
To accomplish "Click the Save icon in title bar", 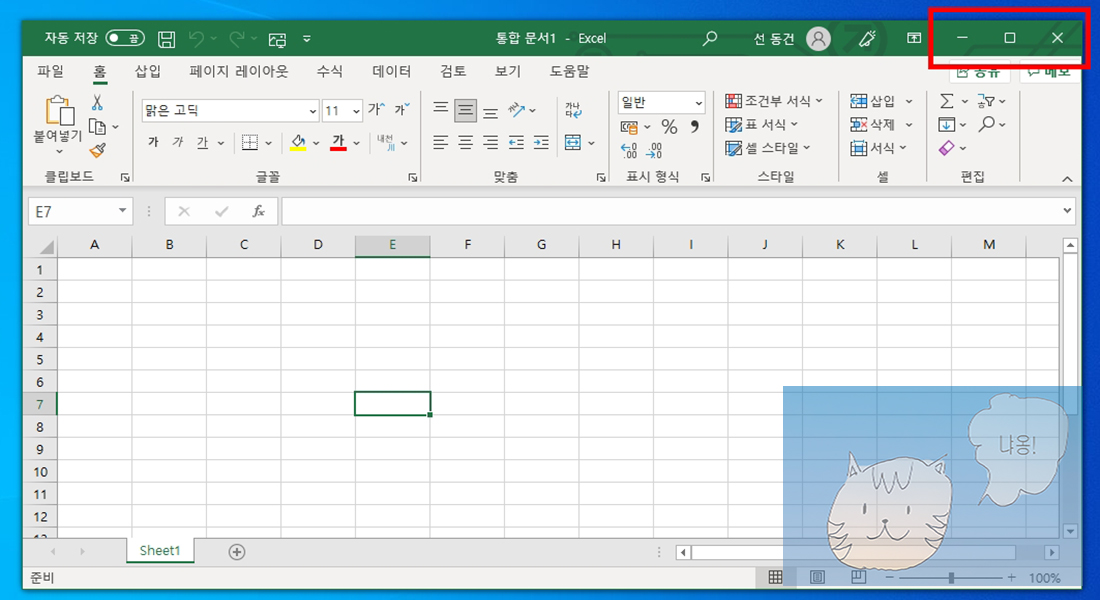I will coord(166,39).
